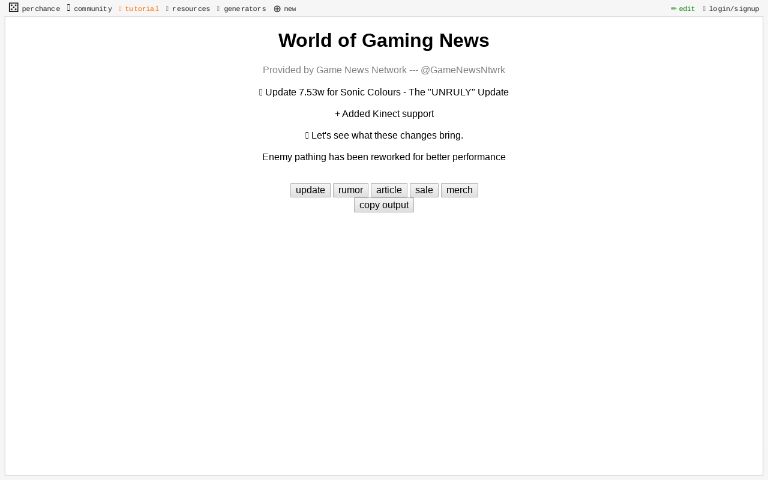Open the generators link in the top bar
The width and height of the screenshot is (768, 480).
(241, 8)
